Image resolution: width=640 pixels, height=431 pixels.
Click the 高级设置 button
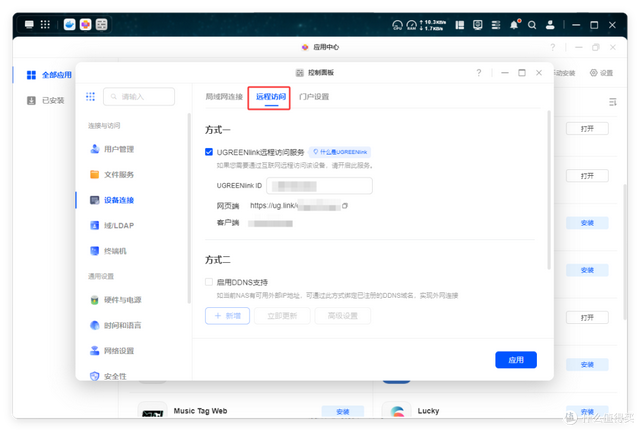[342, 316]
